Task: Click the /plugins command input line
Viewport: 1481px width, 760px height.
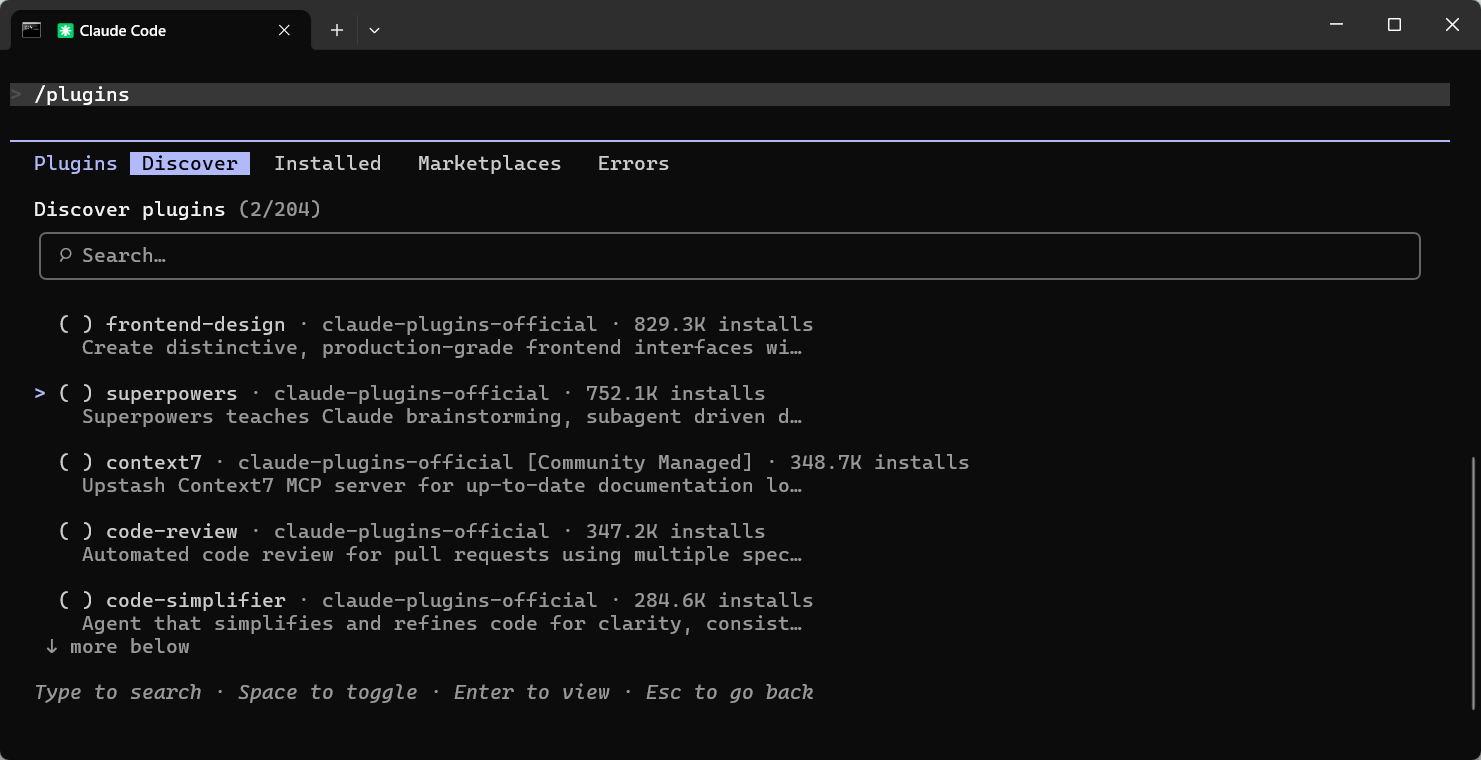Action: tap(730, 94)
